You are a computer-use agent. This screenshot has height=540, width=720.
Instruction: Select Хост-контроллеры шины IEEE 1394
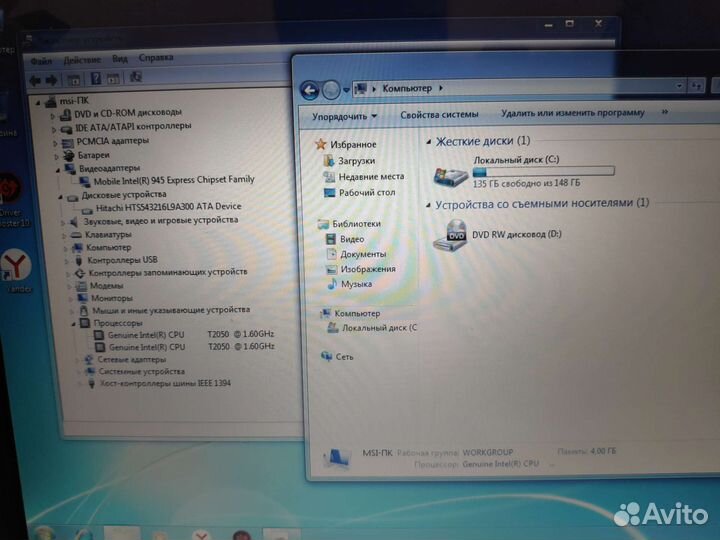[x=165, y=383]
